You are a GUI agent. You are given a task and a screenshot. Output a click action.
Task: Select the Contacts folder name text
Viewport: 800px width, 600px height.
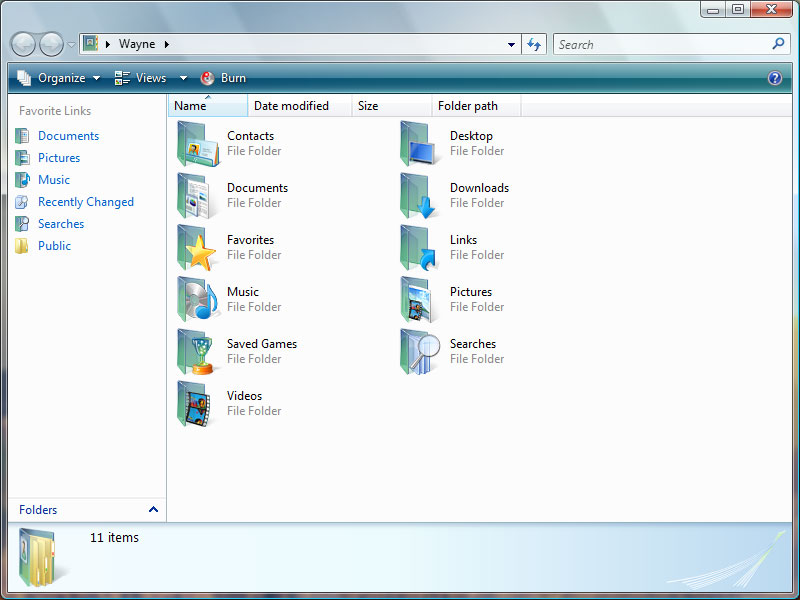[251, 136]
